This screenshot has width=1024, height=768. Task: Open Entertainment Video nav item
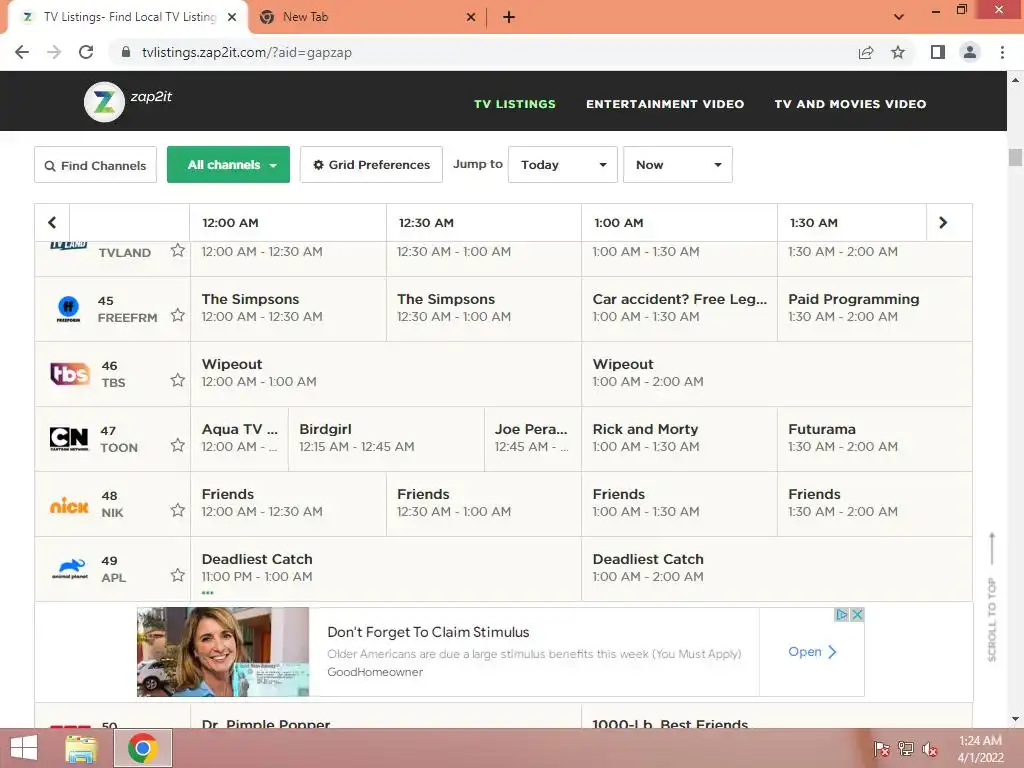tap(665, 104)
